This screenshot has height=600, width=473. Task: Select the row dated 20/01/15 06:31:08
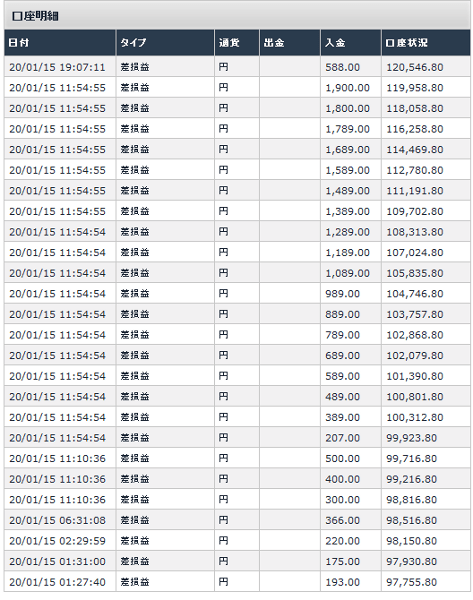tap(237, 520)
